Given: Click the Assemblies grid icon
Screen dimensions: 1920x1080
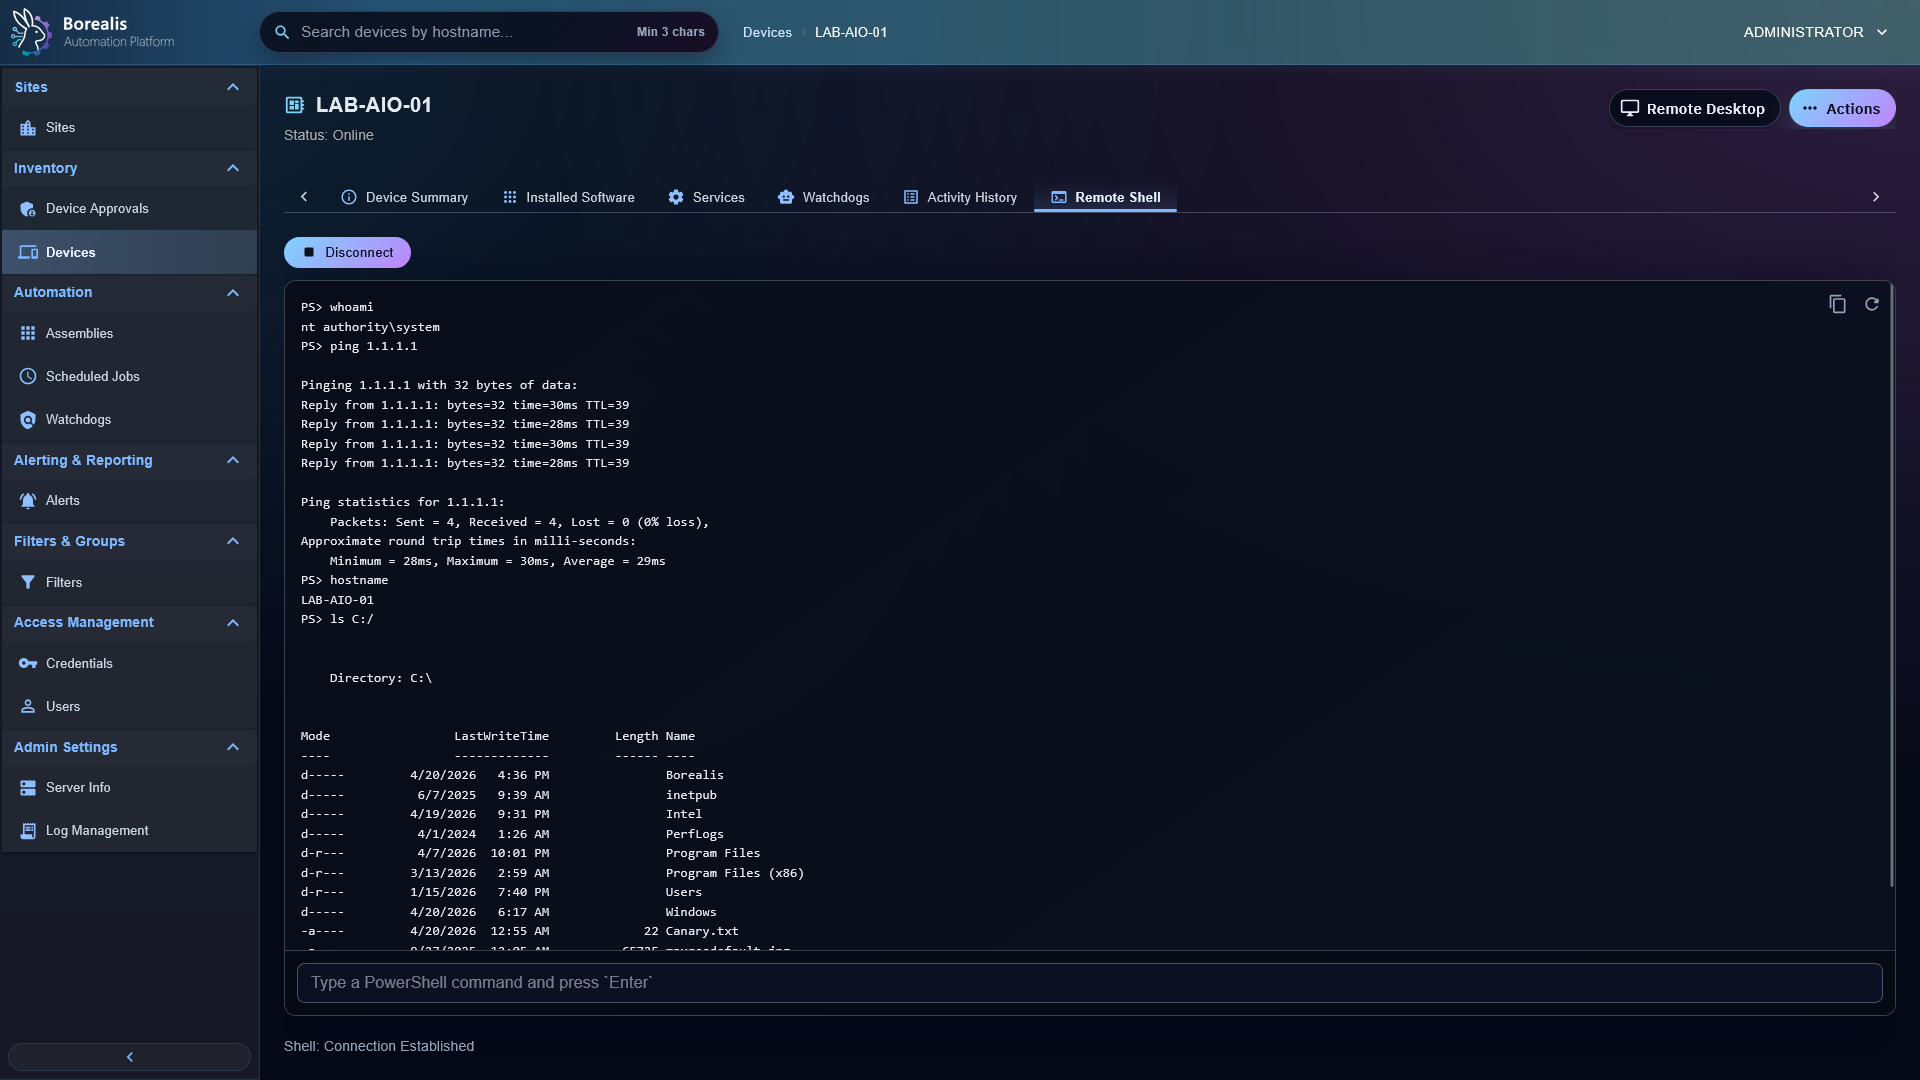Looking at the screenshot, I should click(x=28, y=334).
